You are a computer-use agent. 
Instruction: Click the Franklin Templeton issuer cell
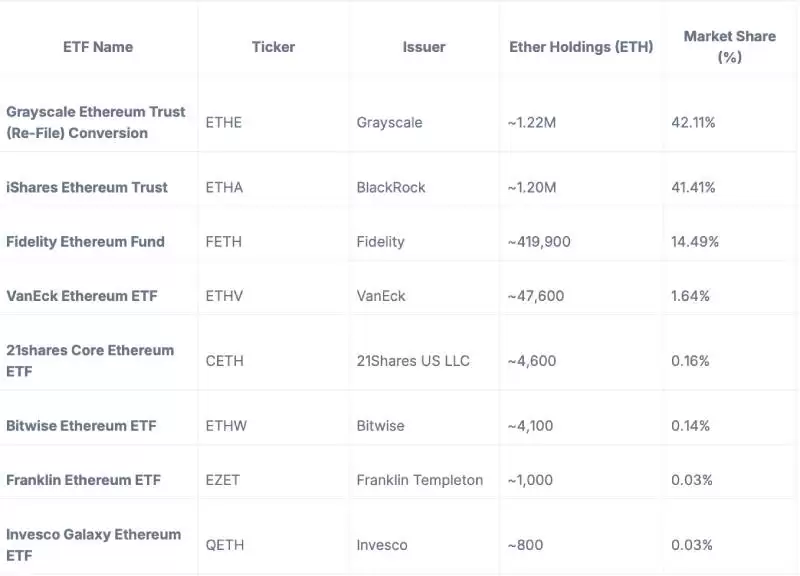click(419, 480)
